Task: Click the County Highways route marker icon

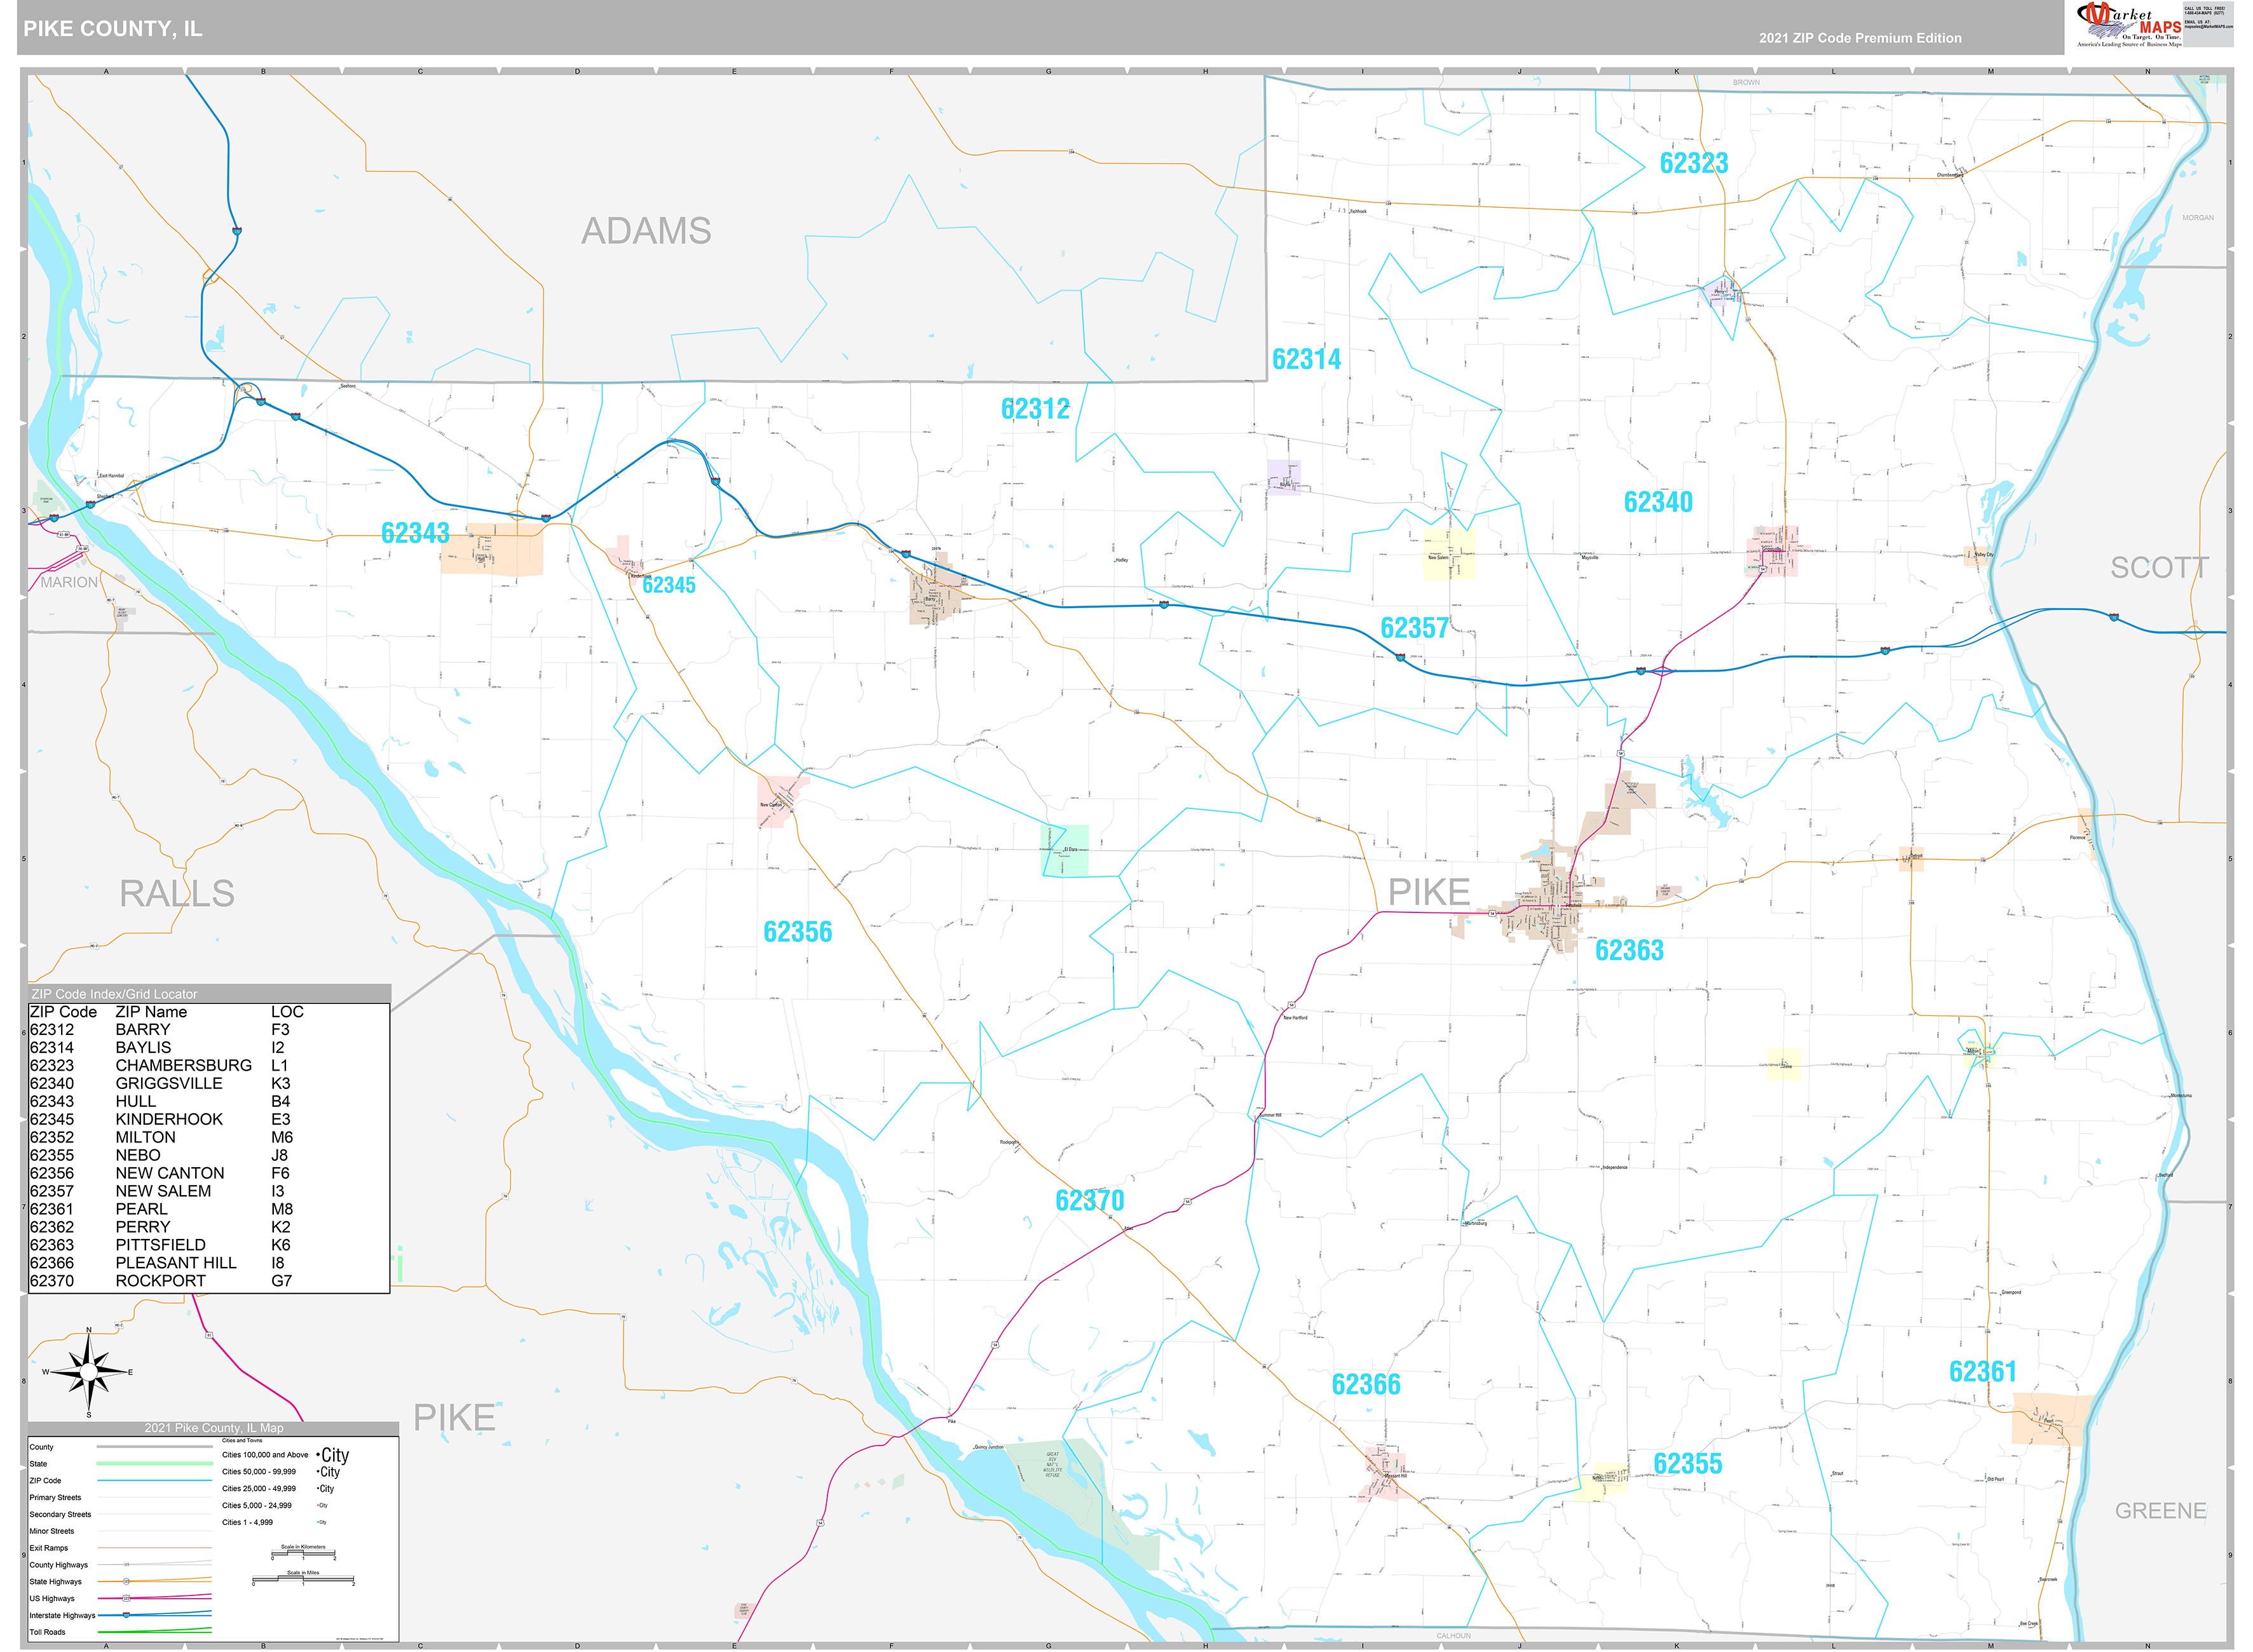Action: click(127, 1565)
